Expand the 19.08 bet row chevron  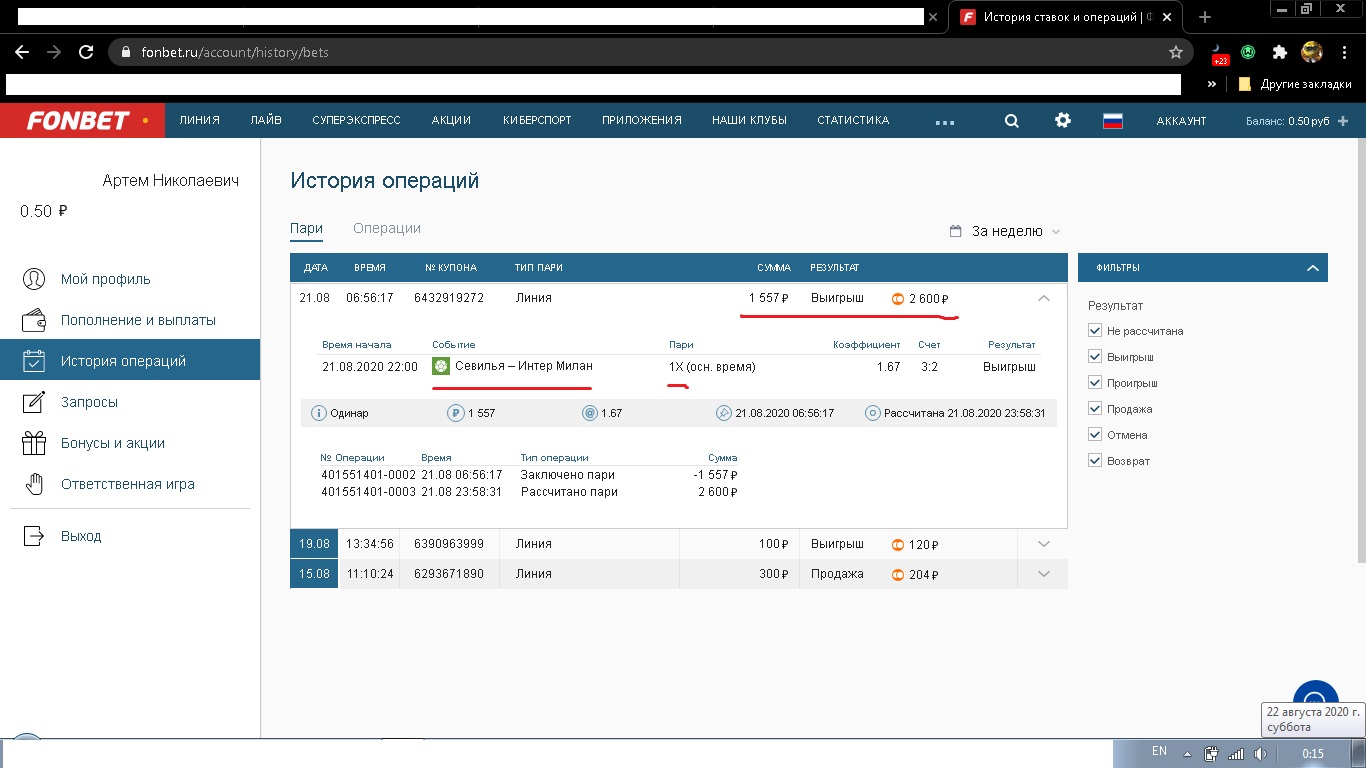click(1044, 544)
